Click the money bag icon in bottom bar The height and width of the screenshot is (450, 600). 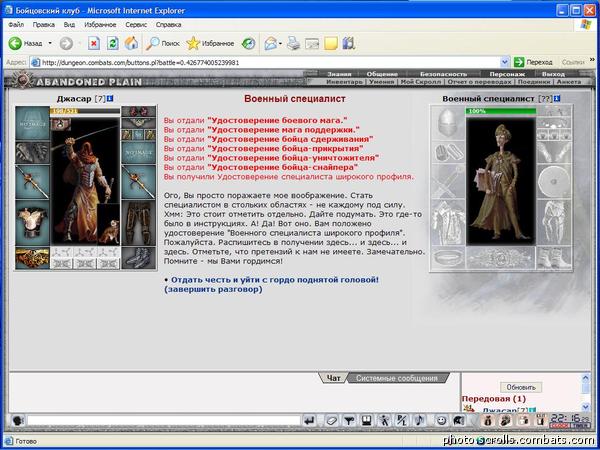click(x=487, y=420)
